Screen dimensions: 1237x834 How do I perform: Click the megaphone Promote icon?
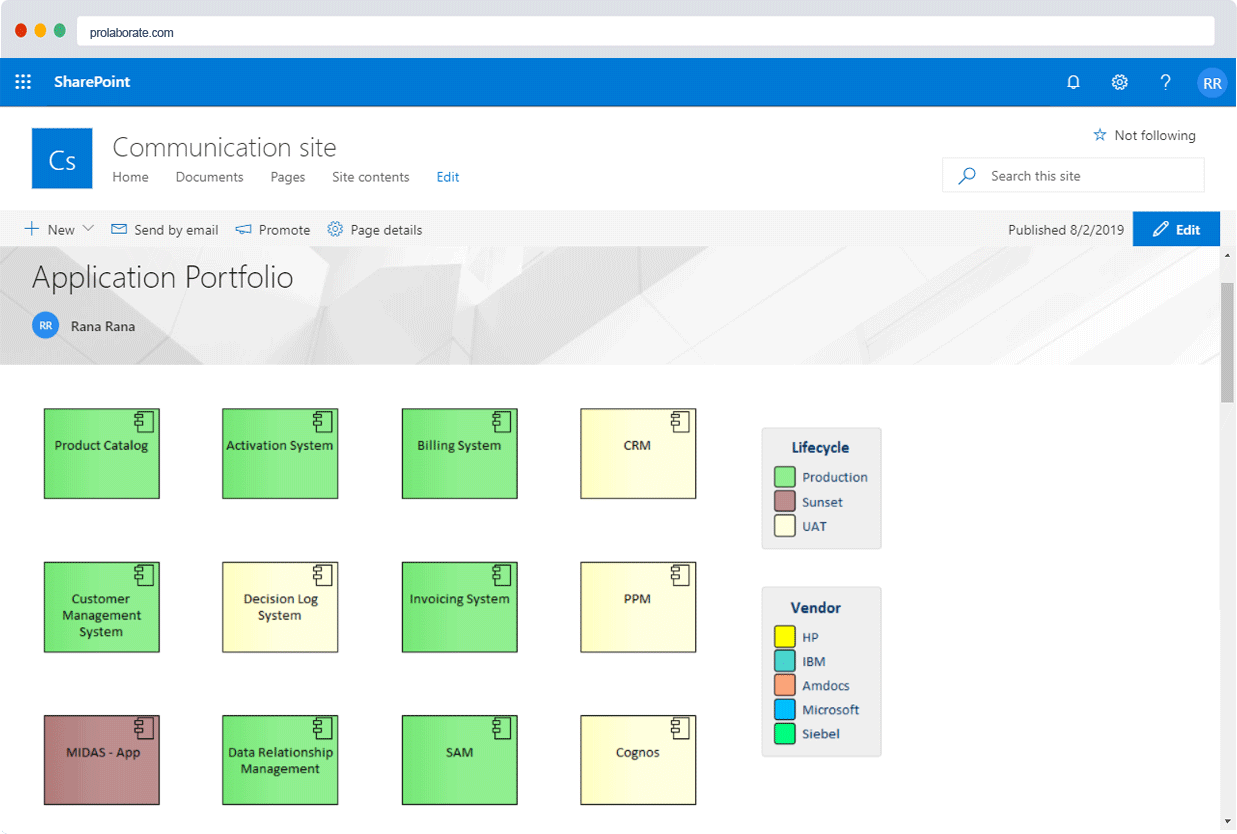(243, 229)
